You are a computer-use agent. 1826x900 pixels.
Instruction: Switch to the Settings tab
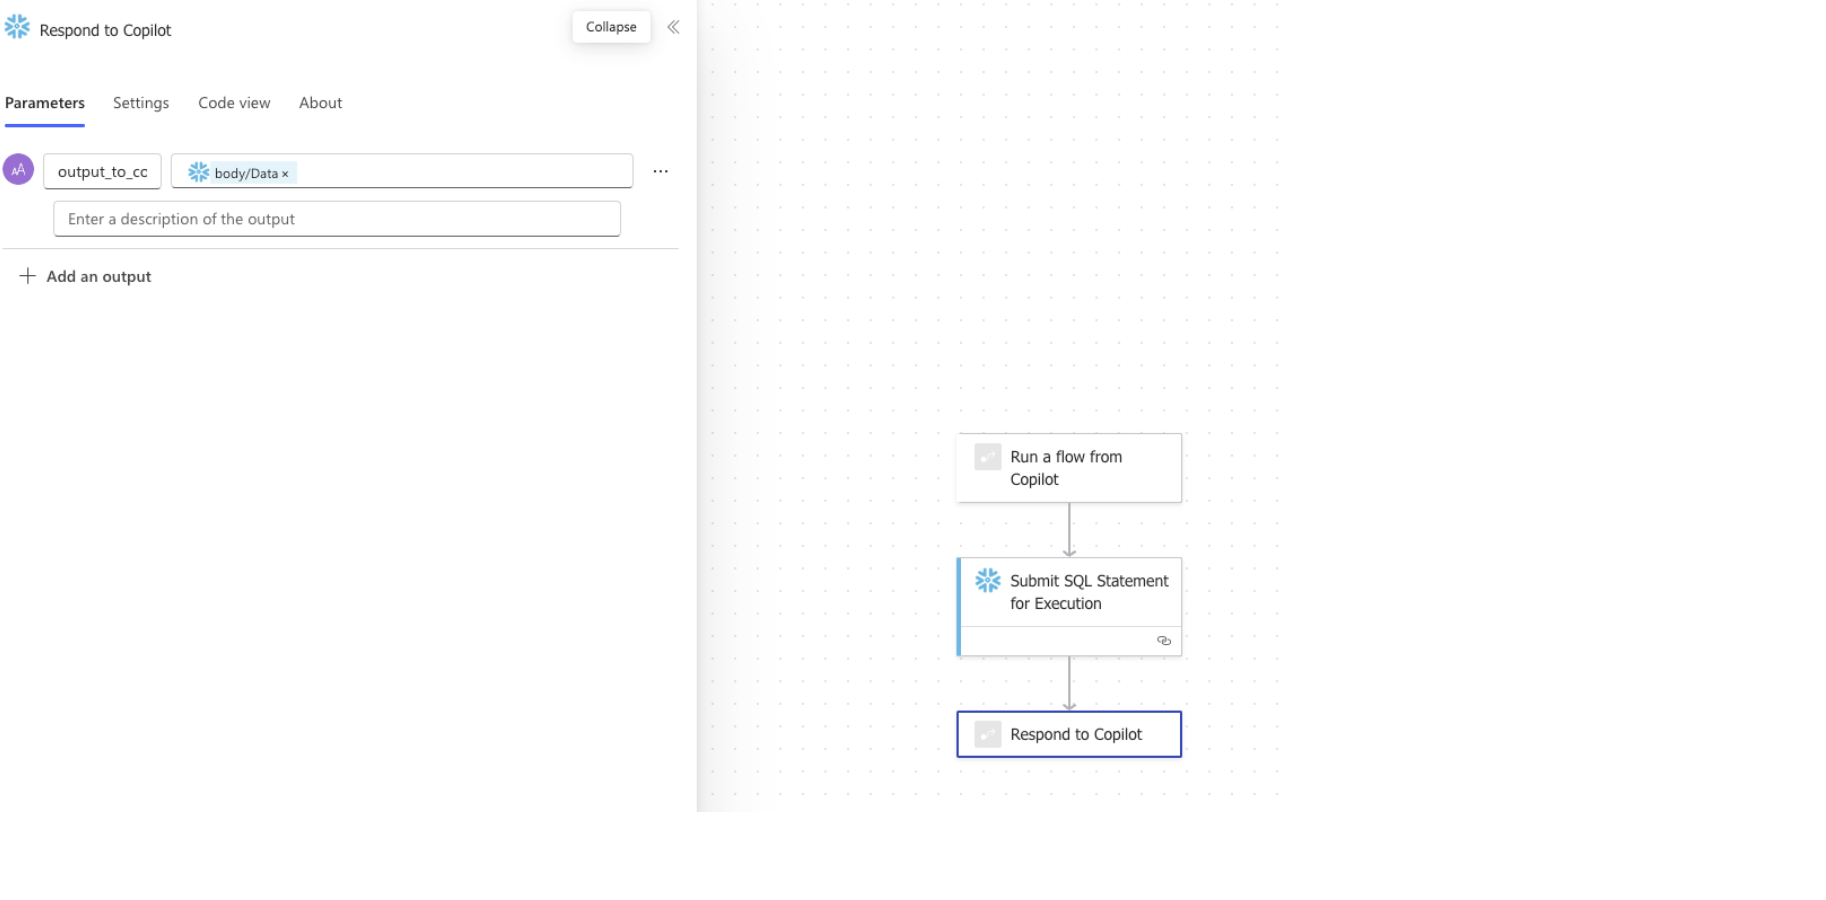[x=141, y=103]
